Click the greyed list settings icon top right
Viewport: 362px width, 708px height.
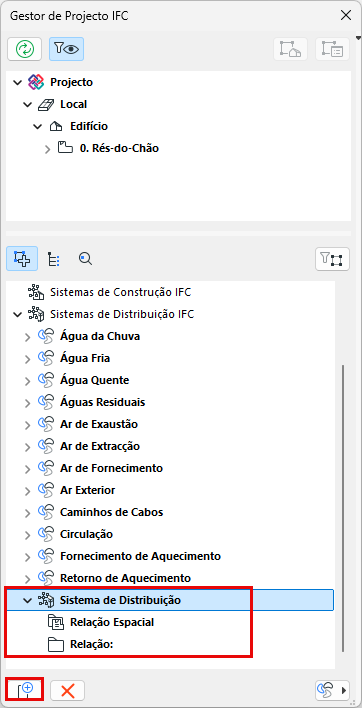tap(332, 49)
